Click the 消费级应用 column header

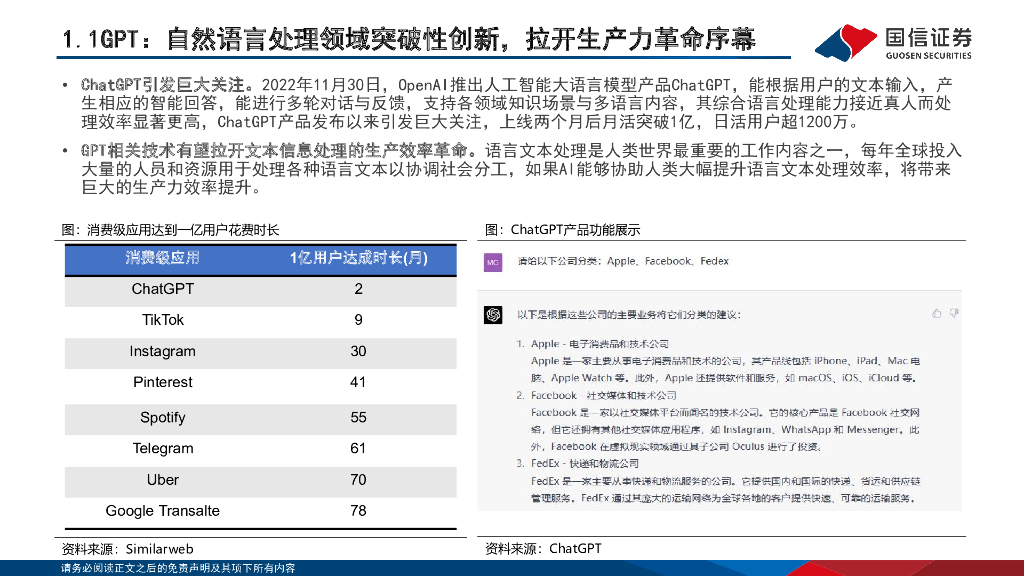[x=163, y=258]
